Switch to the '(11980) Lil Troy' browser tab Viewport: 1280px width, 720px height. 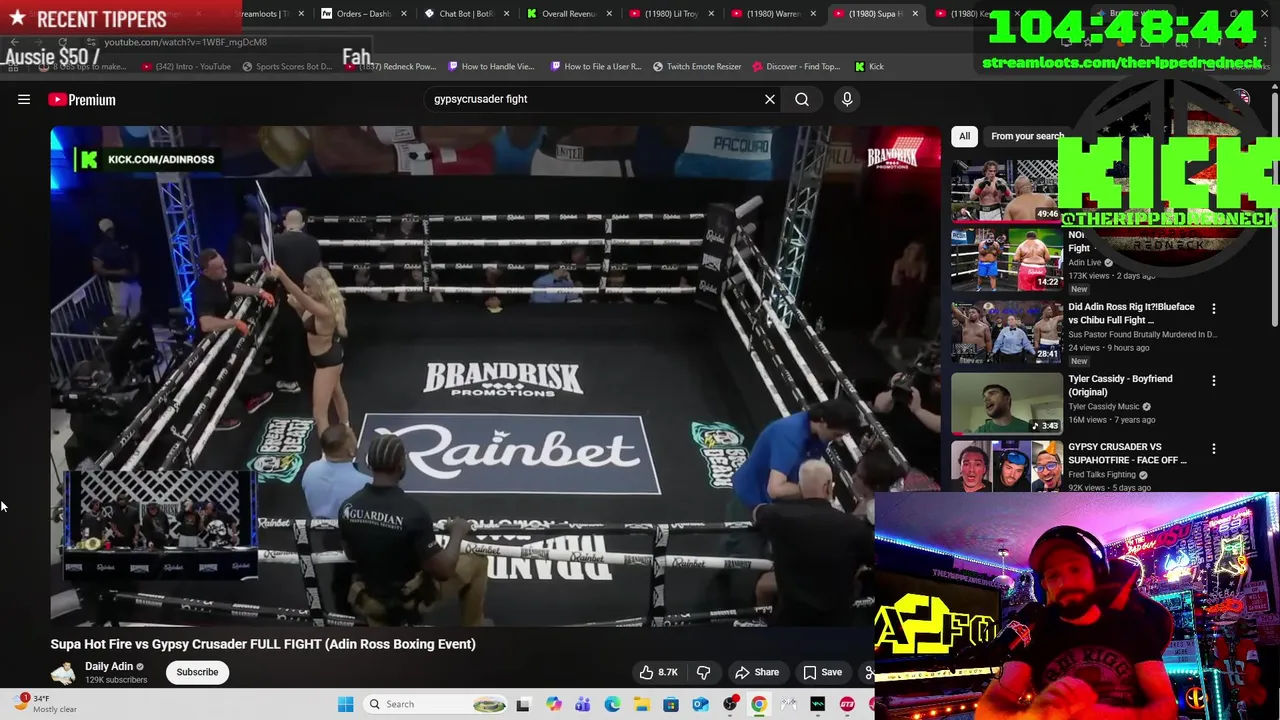click(671, 14)
